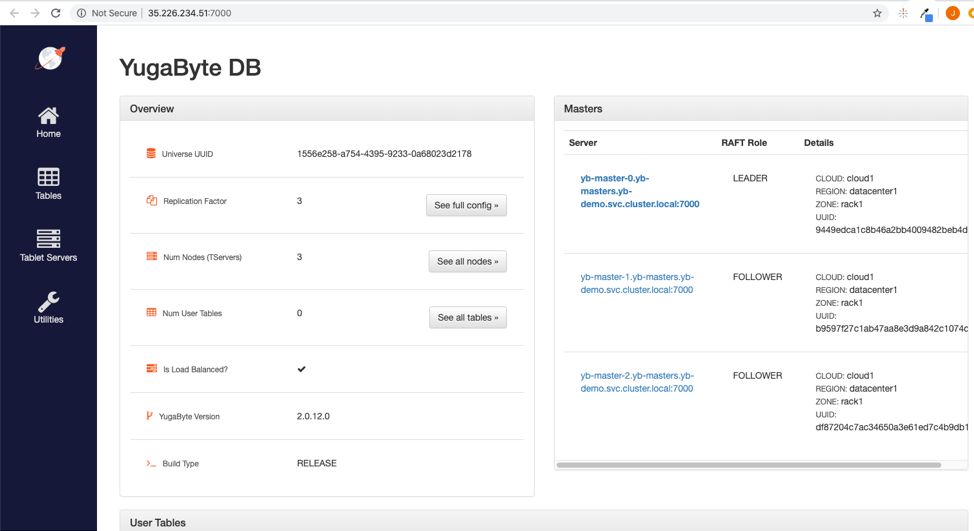Click the orange profile avatar in toolbar
This screenshot has width=974, height=531.
952,13
